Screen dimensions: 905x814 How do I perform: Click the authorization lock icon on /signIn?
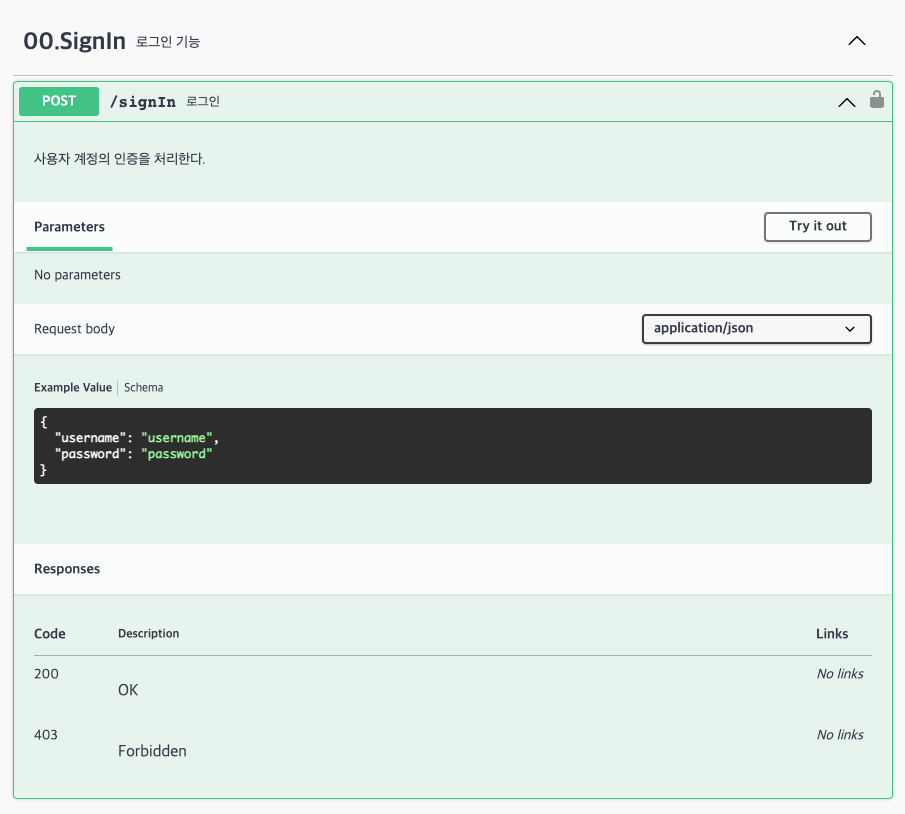click(876, 100)
